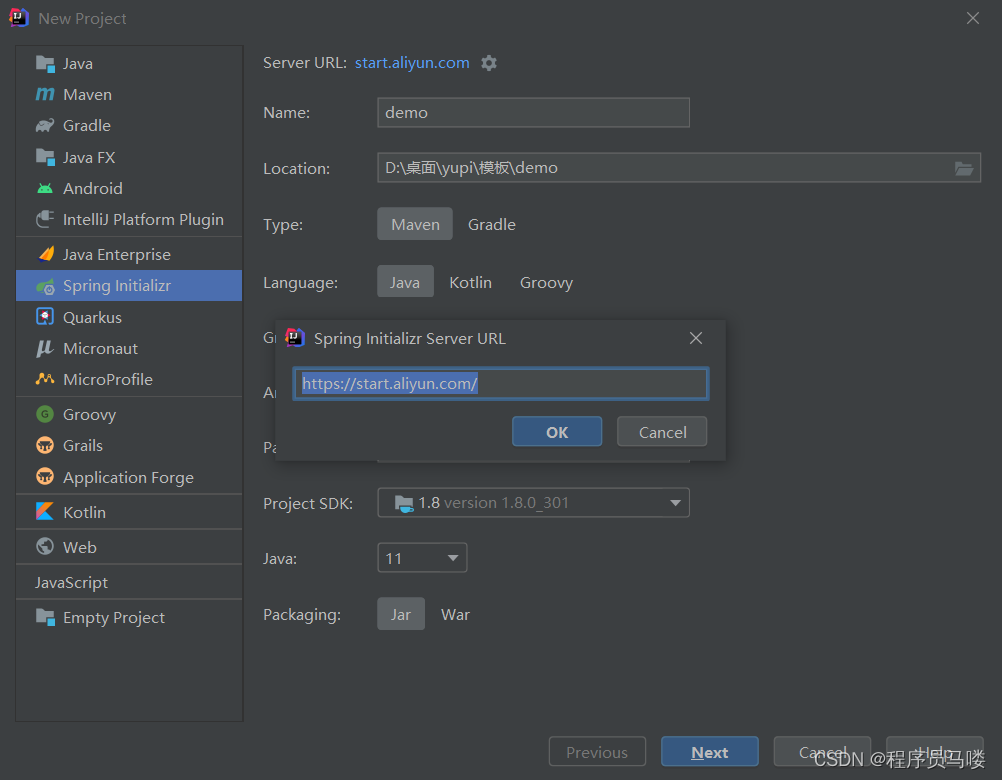Select Kotlin in project type sidebar
Viewport: 1002px width, 780px height.
pyautogui.click(x=129, y=512)
